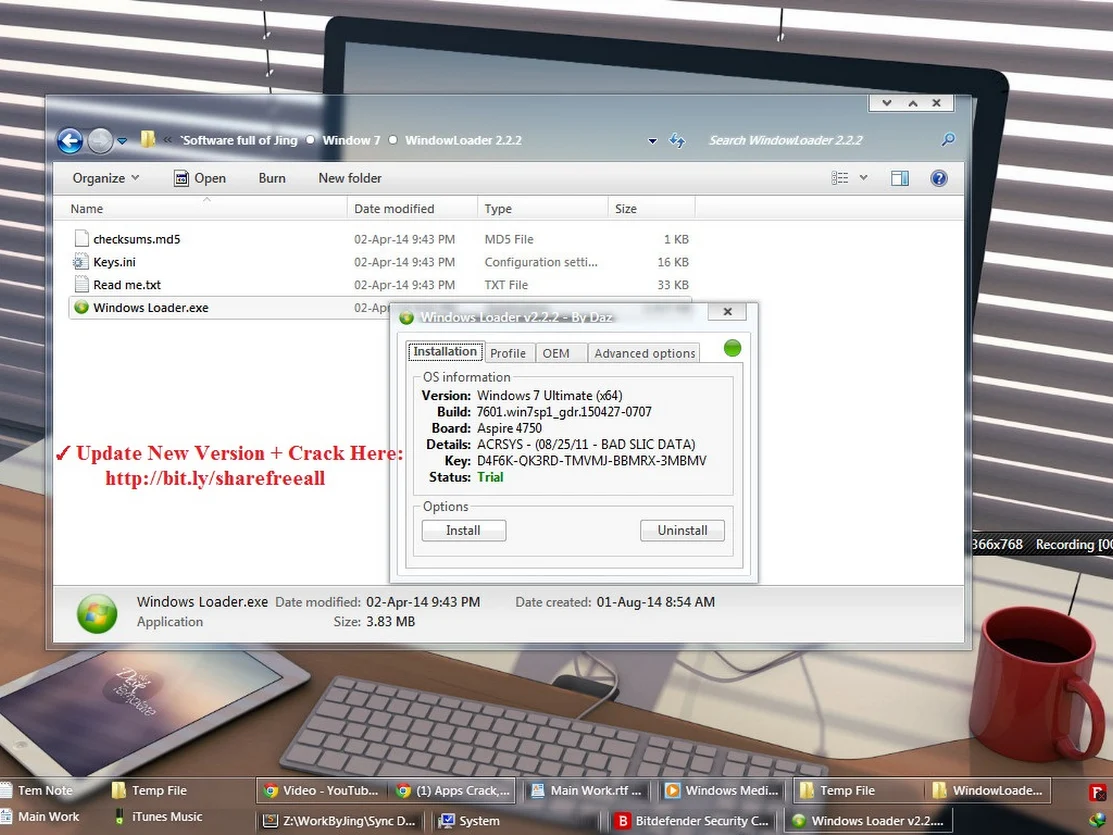Screen dimensions: 1113x835
Task: Open iTunes Music taskbar shortcut
Action: click(x=158, y=817)
